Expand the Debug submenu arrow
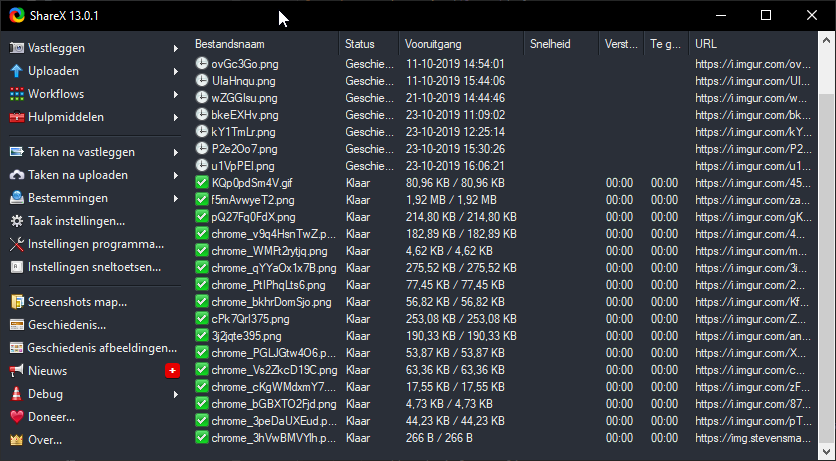Screen dimensions: 836x461 click(175, 394)
